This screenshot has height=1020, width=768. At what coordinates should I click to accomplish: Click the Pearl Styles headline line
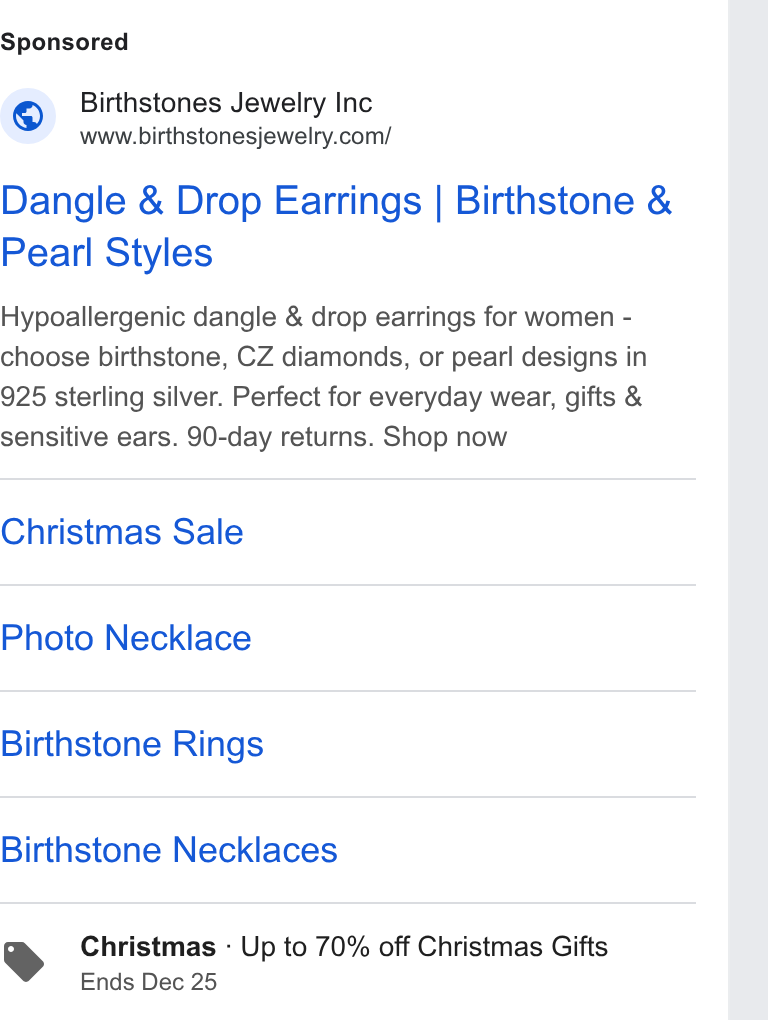[x=107, y=252]
